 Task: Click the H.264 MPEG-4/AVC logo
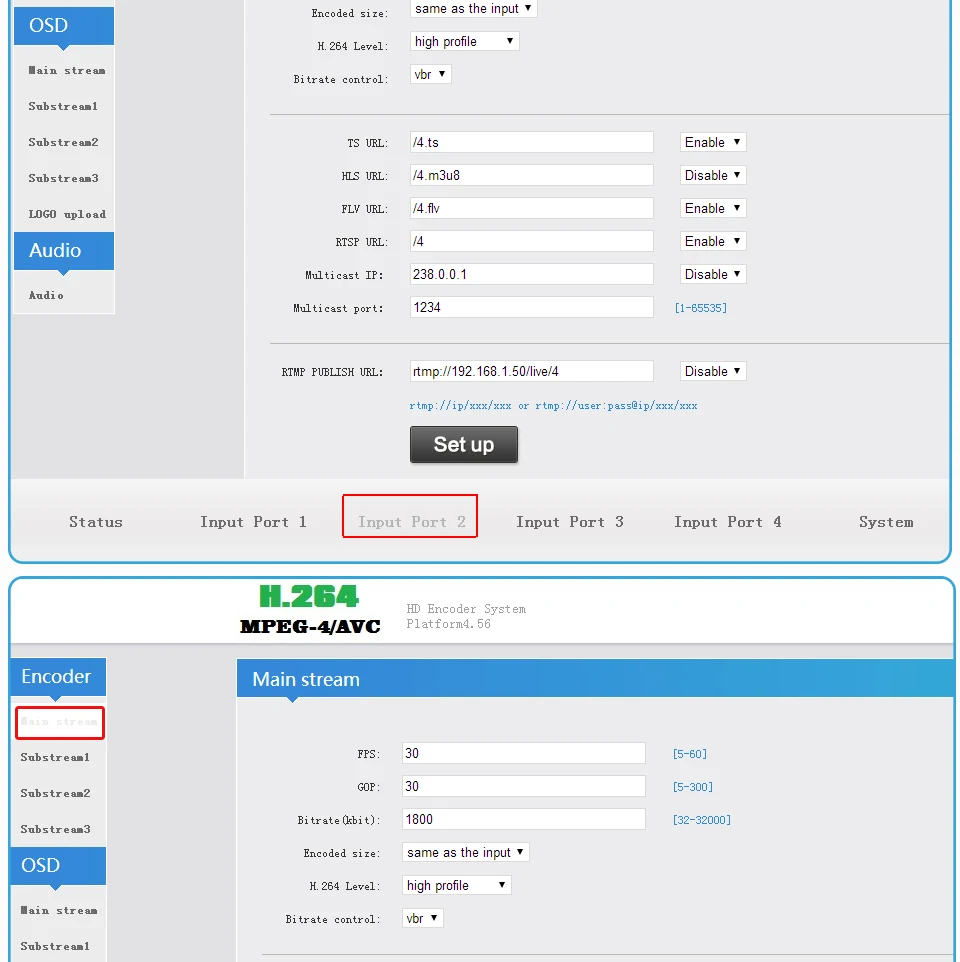coord(310,609)
